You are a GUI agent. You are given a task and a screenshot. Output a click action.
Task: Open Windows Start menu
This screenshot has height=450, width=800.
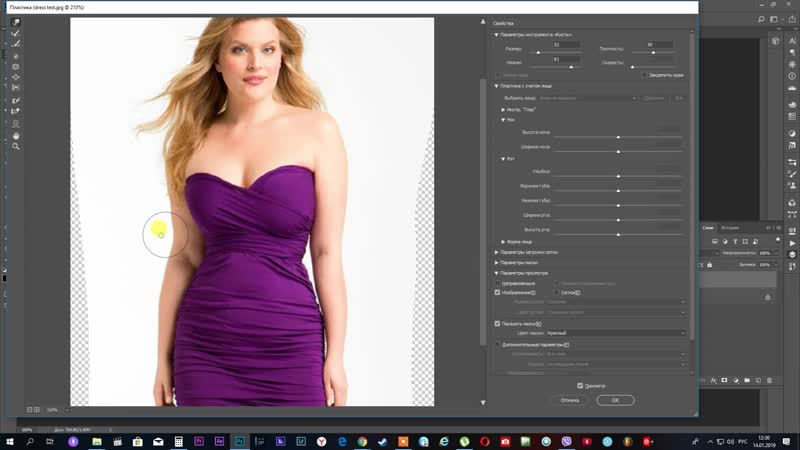tap(9, 442)
